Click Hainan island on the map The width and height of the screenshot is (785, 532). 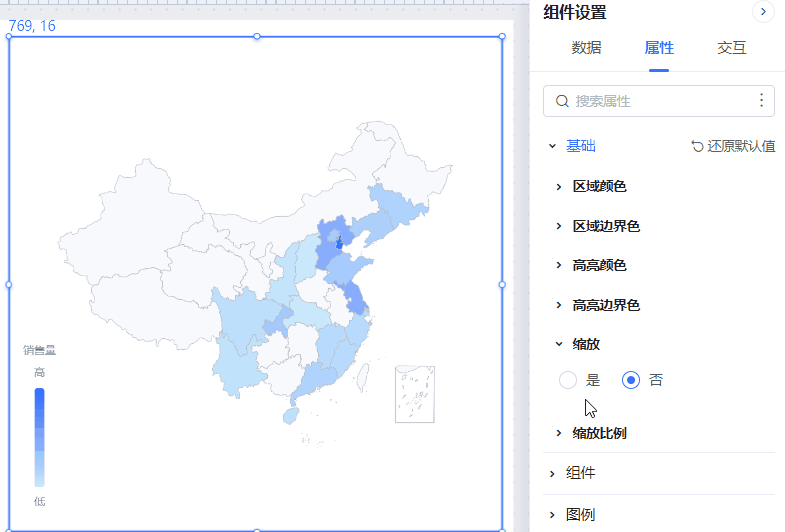click(291, 416)
